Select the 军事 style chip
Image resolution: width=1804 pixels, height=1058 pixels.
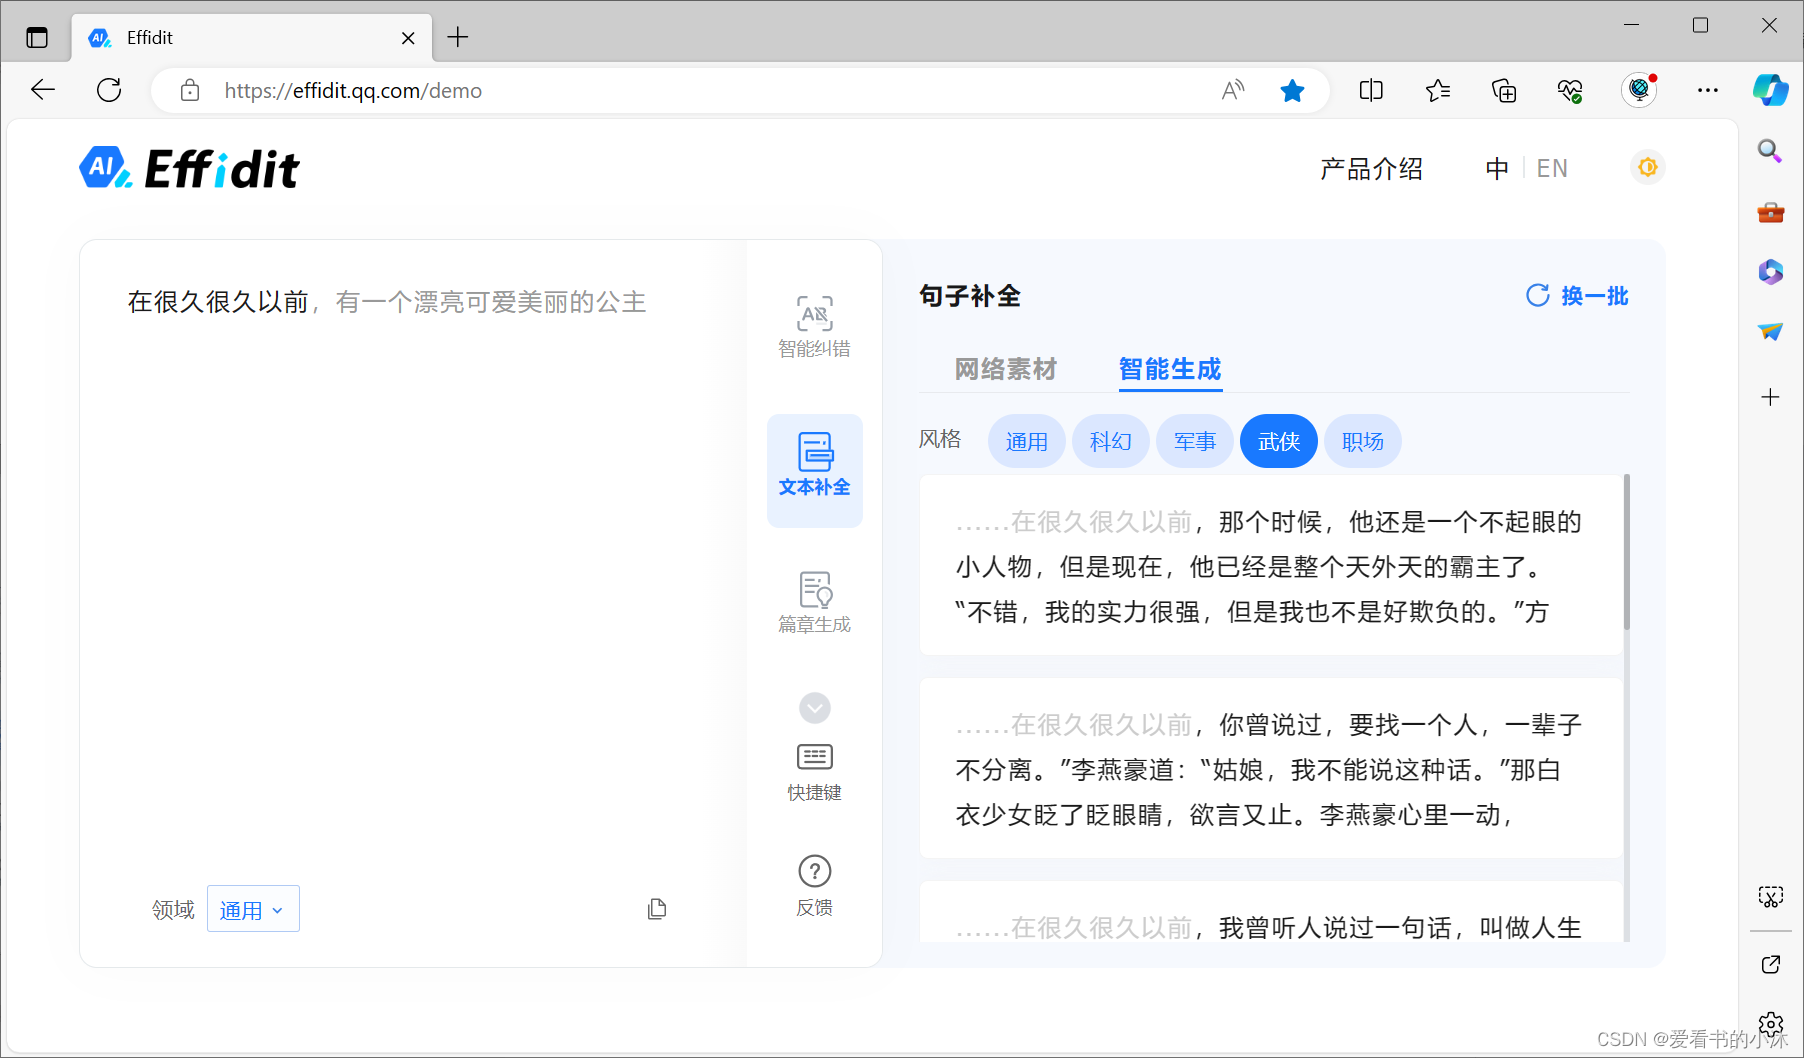1194,441
